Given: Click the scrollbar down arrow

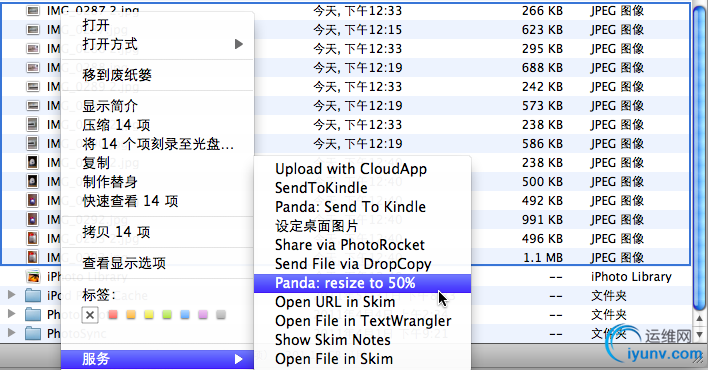Looking at the screenshot, I should (x=700, y=335).
